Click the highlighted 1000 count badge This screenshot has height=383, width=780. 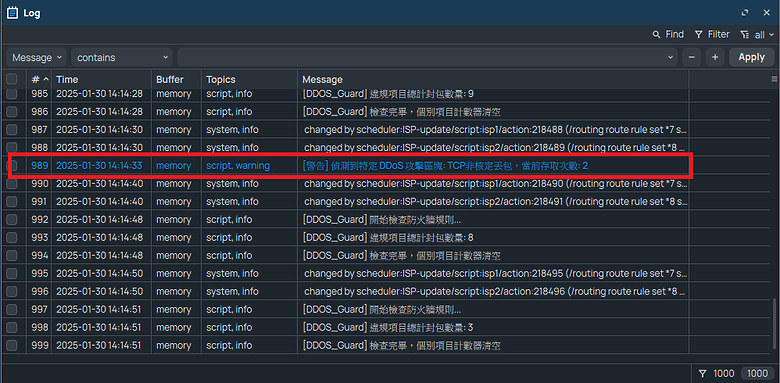[758, 373]
